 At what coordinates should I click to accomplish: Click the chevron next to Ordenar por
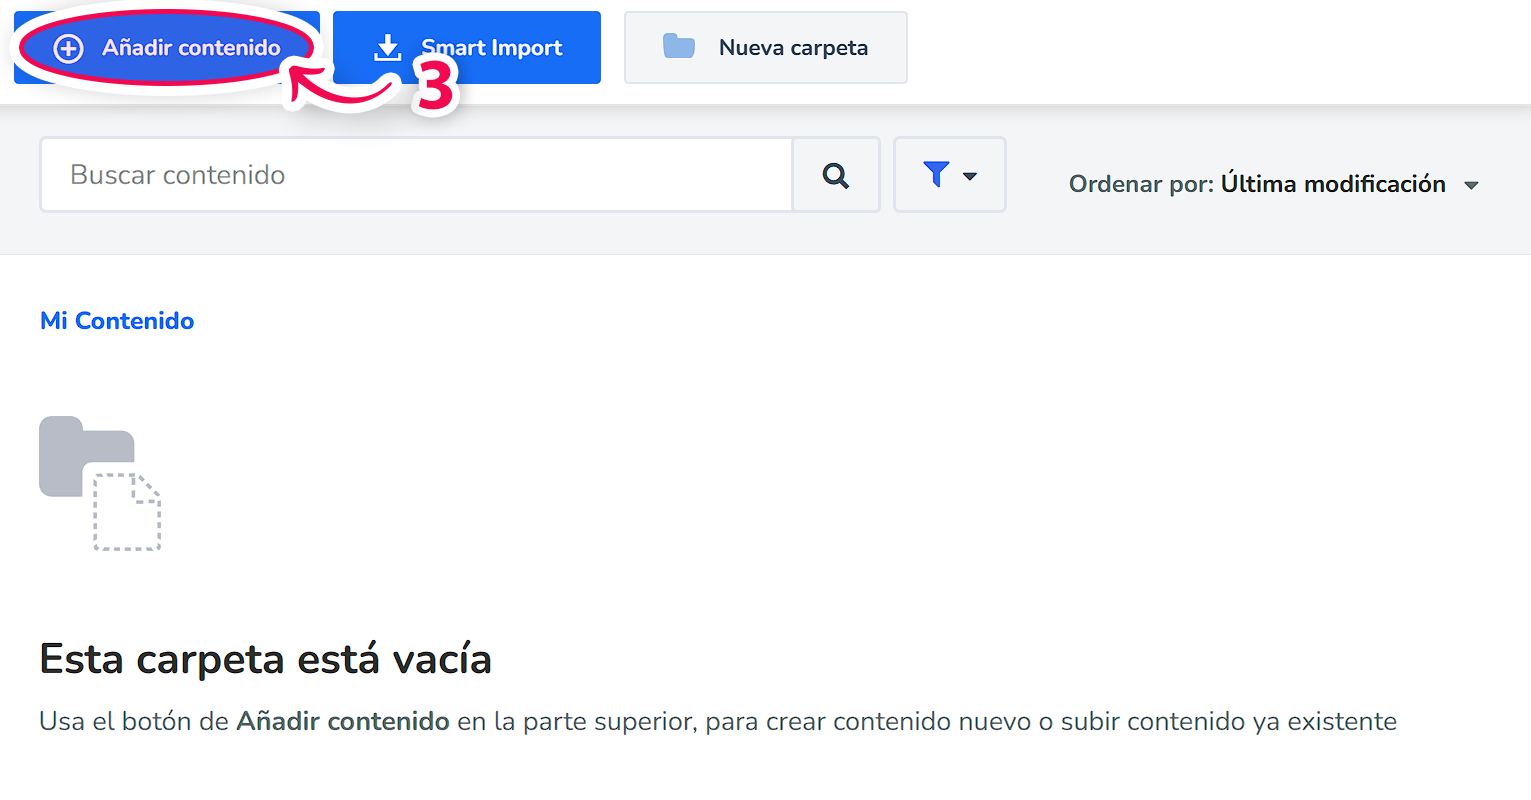[1472, 184]
